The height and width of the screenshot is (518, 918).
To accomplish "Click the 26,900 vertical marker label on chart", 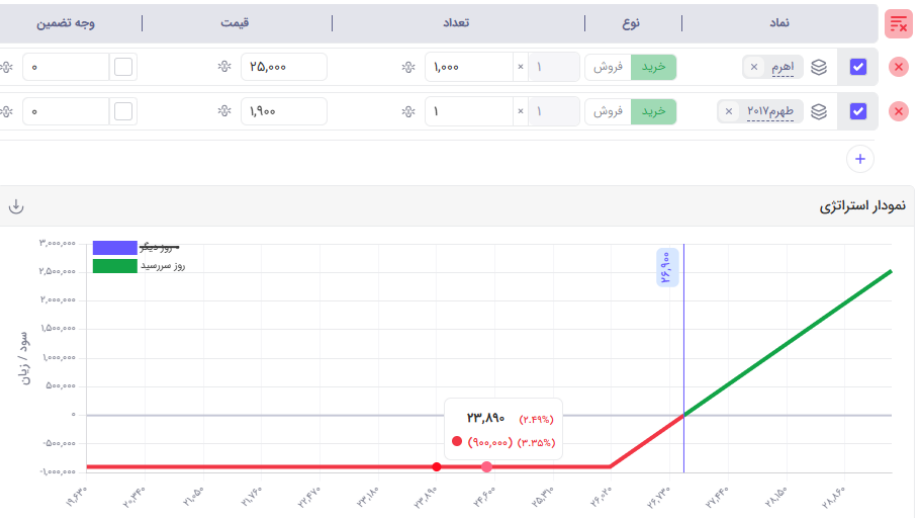I will tap(667, 267).
